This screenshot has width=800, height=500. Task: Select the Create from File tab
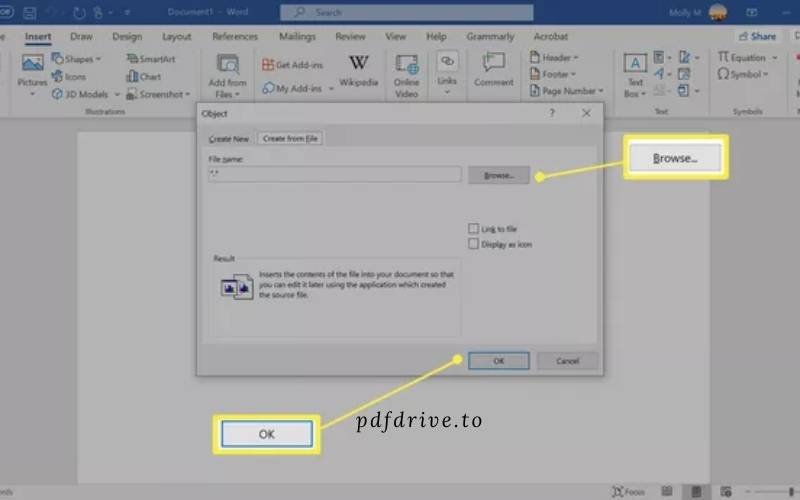click(x=290, y=138)
